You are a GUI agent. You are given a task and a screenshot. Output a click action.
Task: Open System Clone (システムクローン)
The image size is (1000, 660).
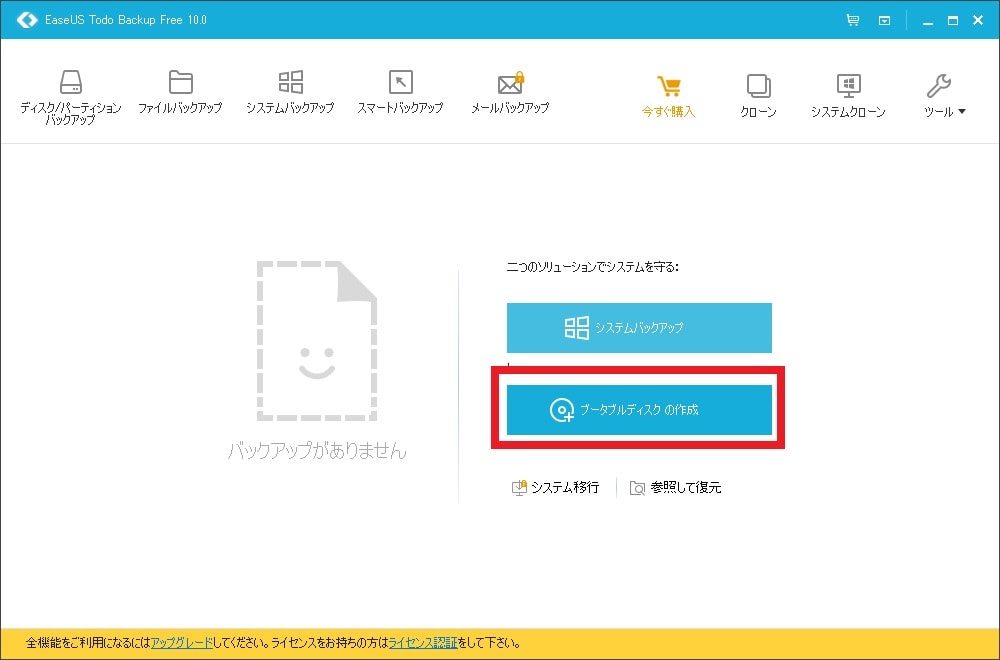click(848, 96)
